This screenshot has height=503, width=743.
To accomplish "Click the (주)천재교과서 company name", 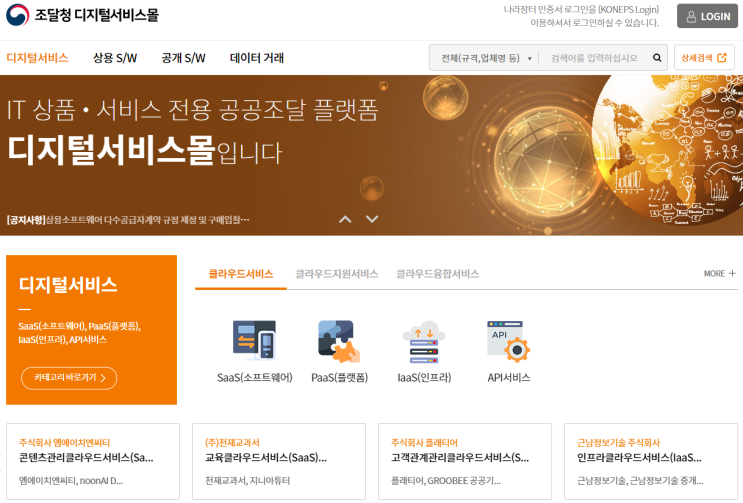I will pos(232,442).
